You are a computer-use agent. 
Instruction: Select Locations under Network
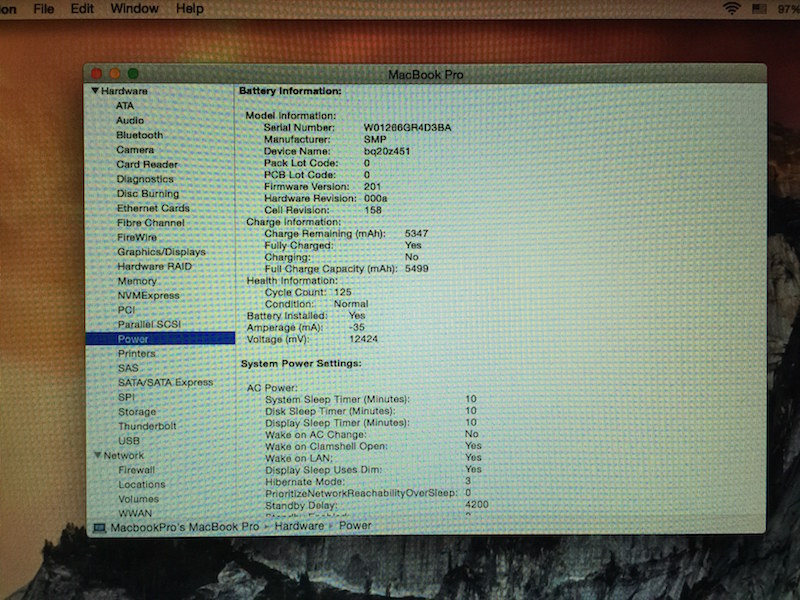click(142, 484)
